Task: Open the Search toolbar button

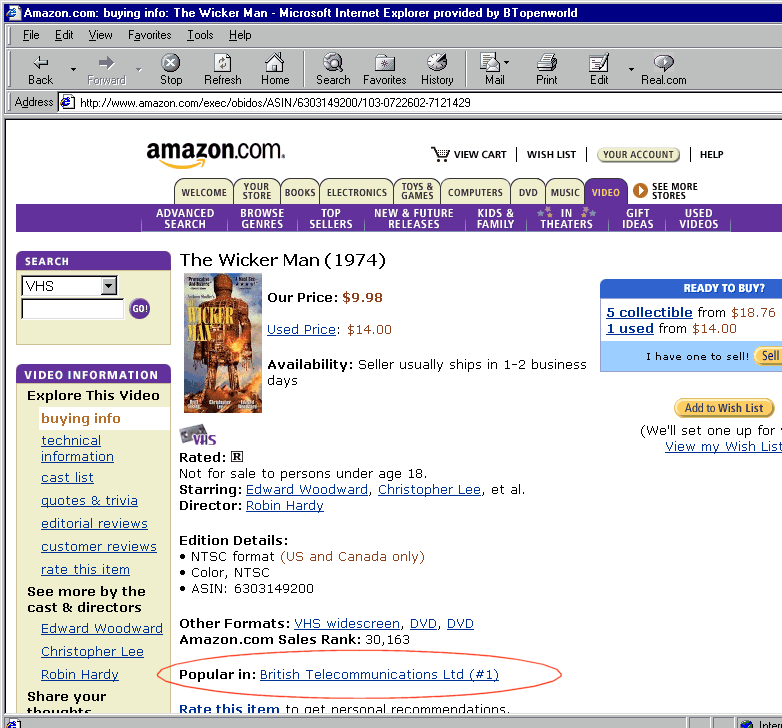Action: (333, 69)
